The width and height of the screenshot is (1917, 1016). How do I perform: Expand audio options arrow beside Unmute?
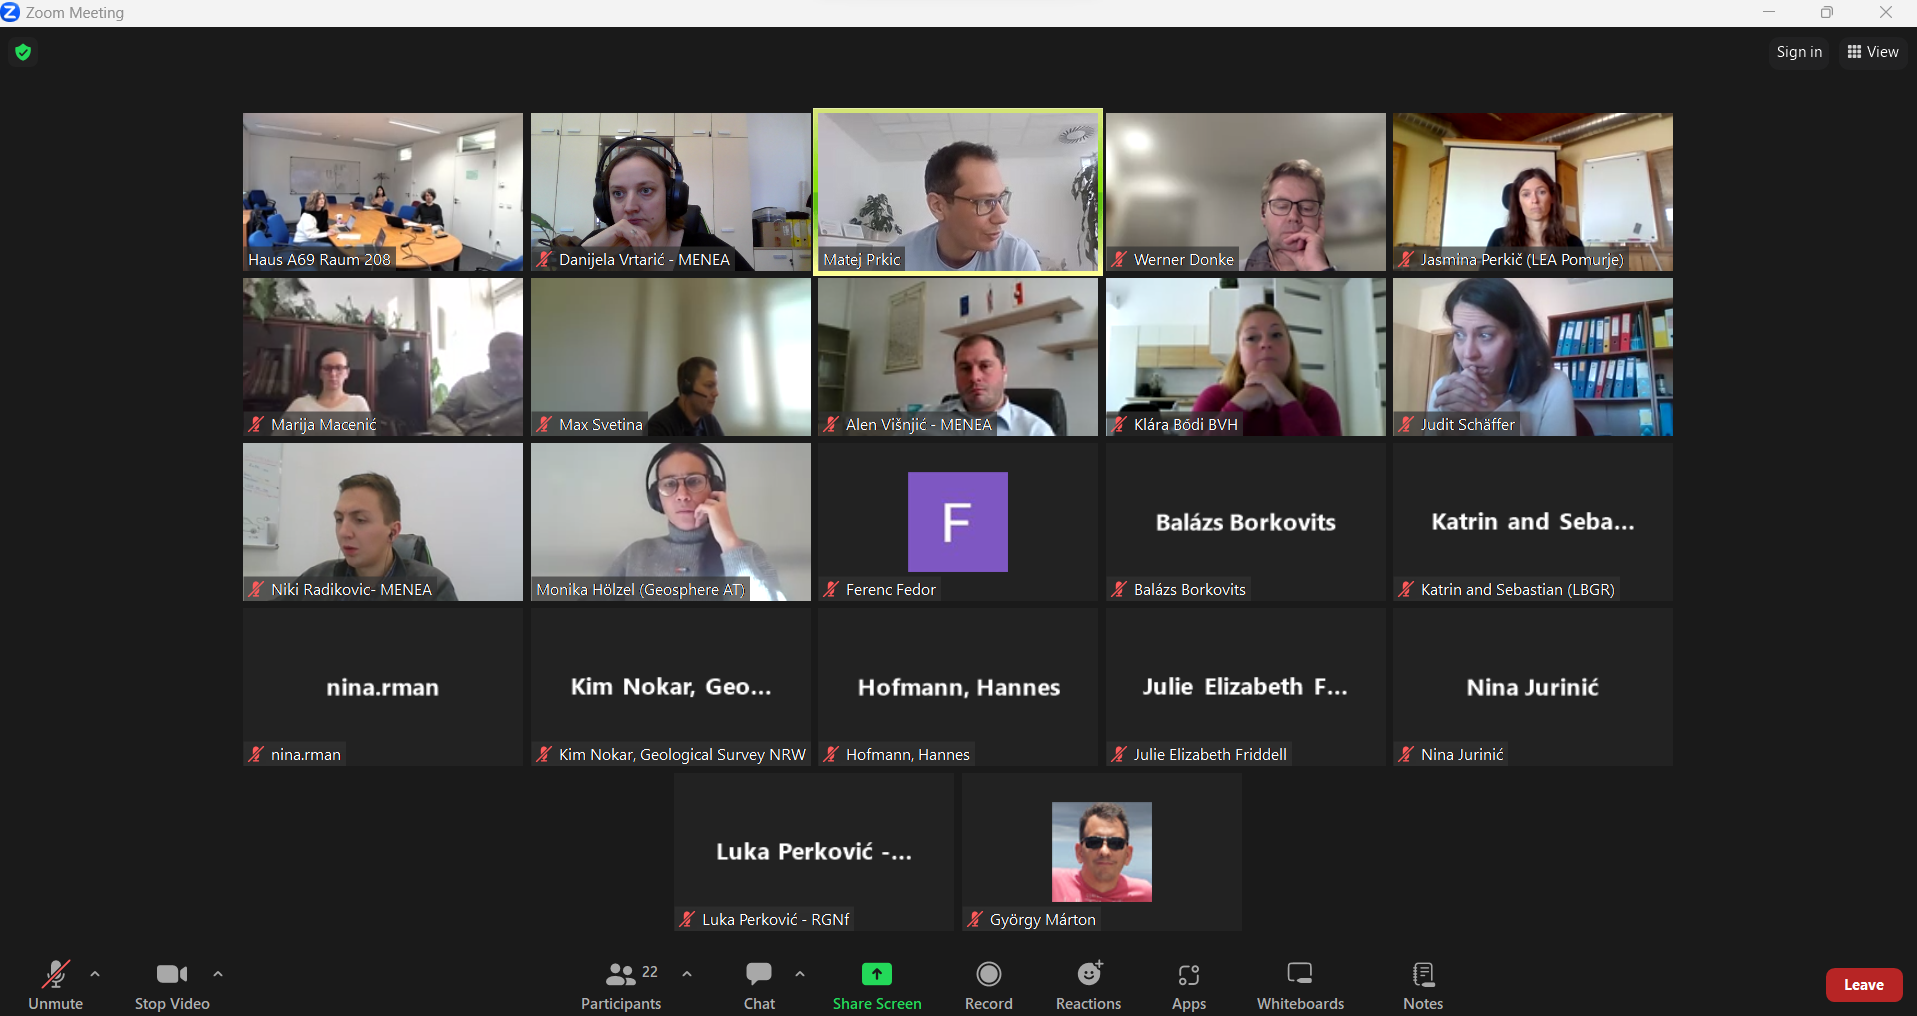coord(95,973)
